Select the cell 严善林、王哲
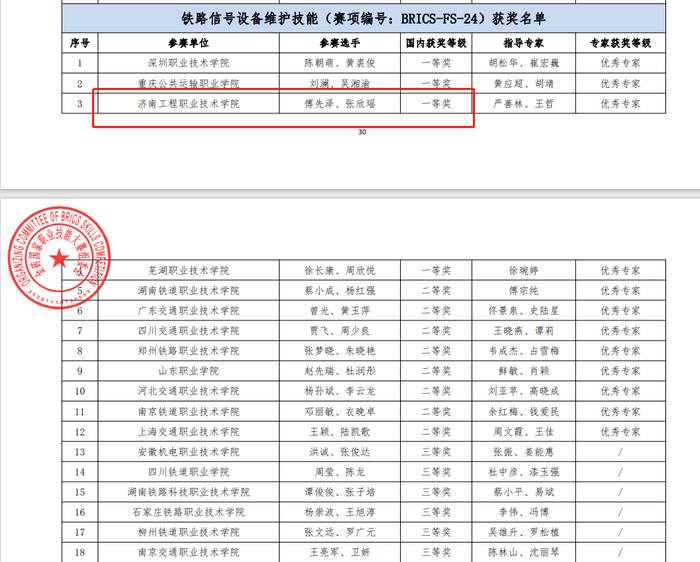700x562 pixels. [x=524, y=104]
